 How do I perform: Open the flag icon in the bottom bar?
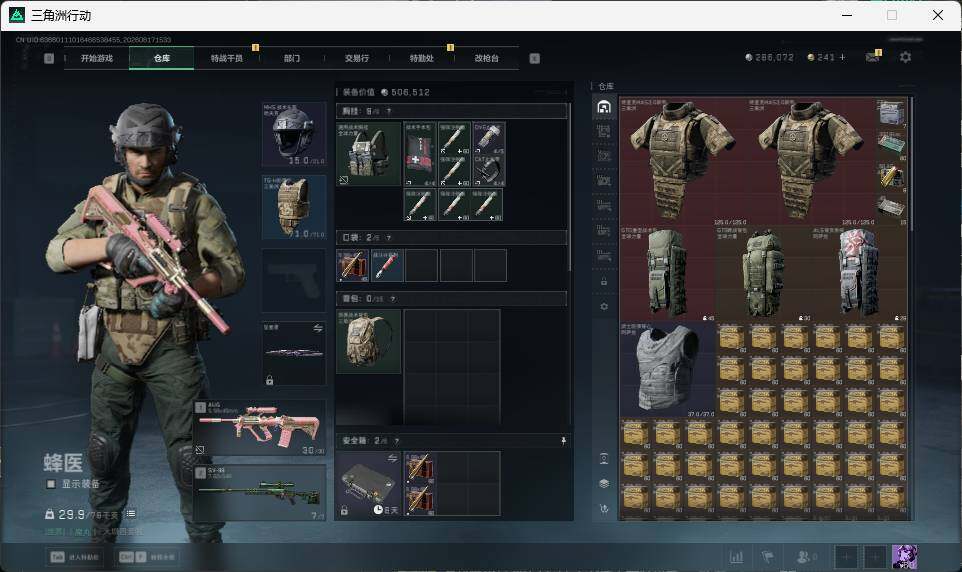pos(768,557)
